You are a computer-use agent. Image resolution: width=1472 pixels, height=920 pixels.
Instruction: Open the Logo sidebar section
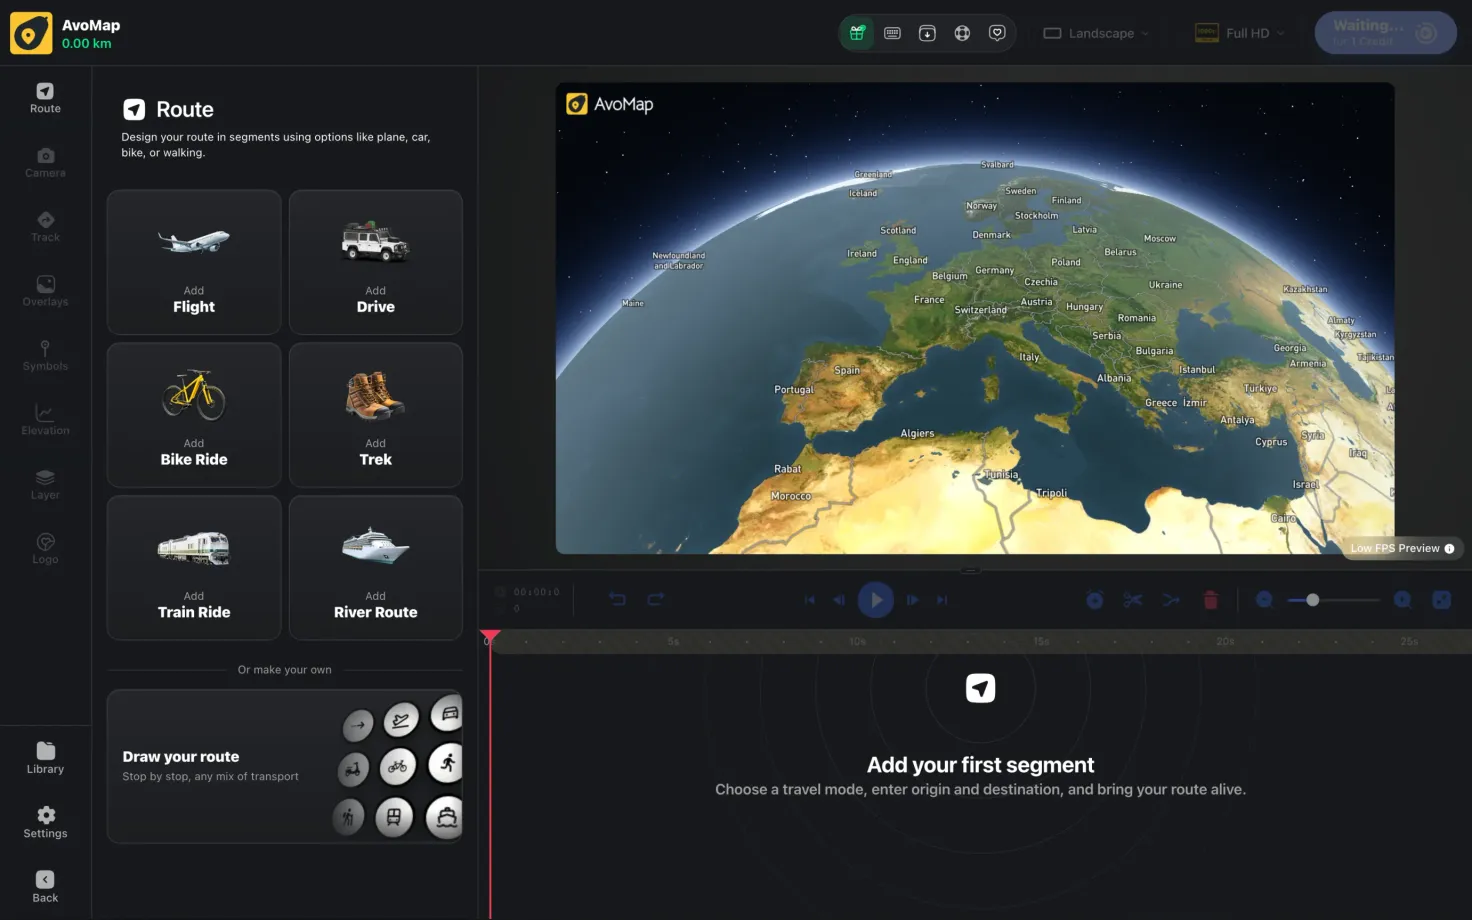(x=45, y=549)
